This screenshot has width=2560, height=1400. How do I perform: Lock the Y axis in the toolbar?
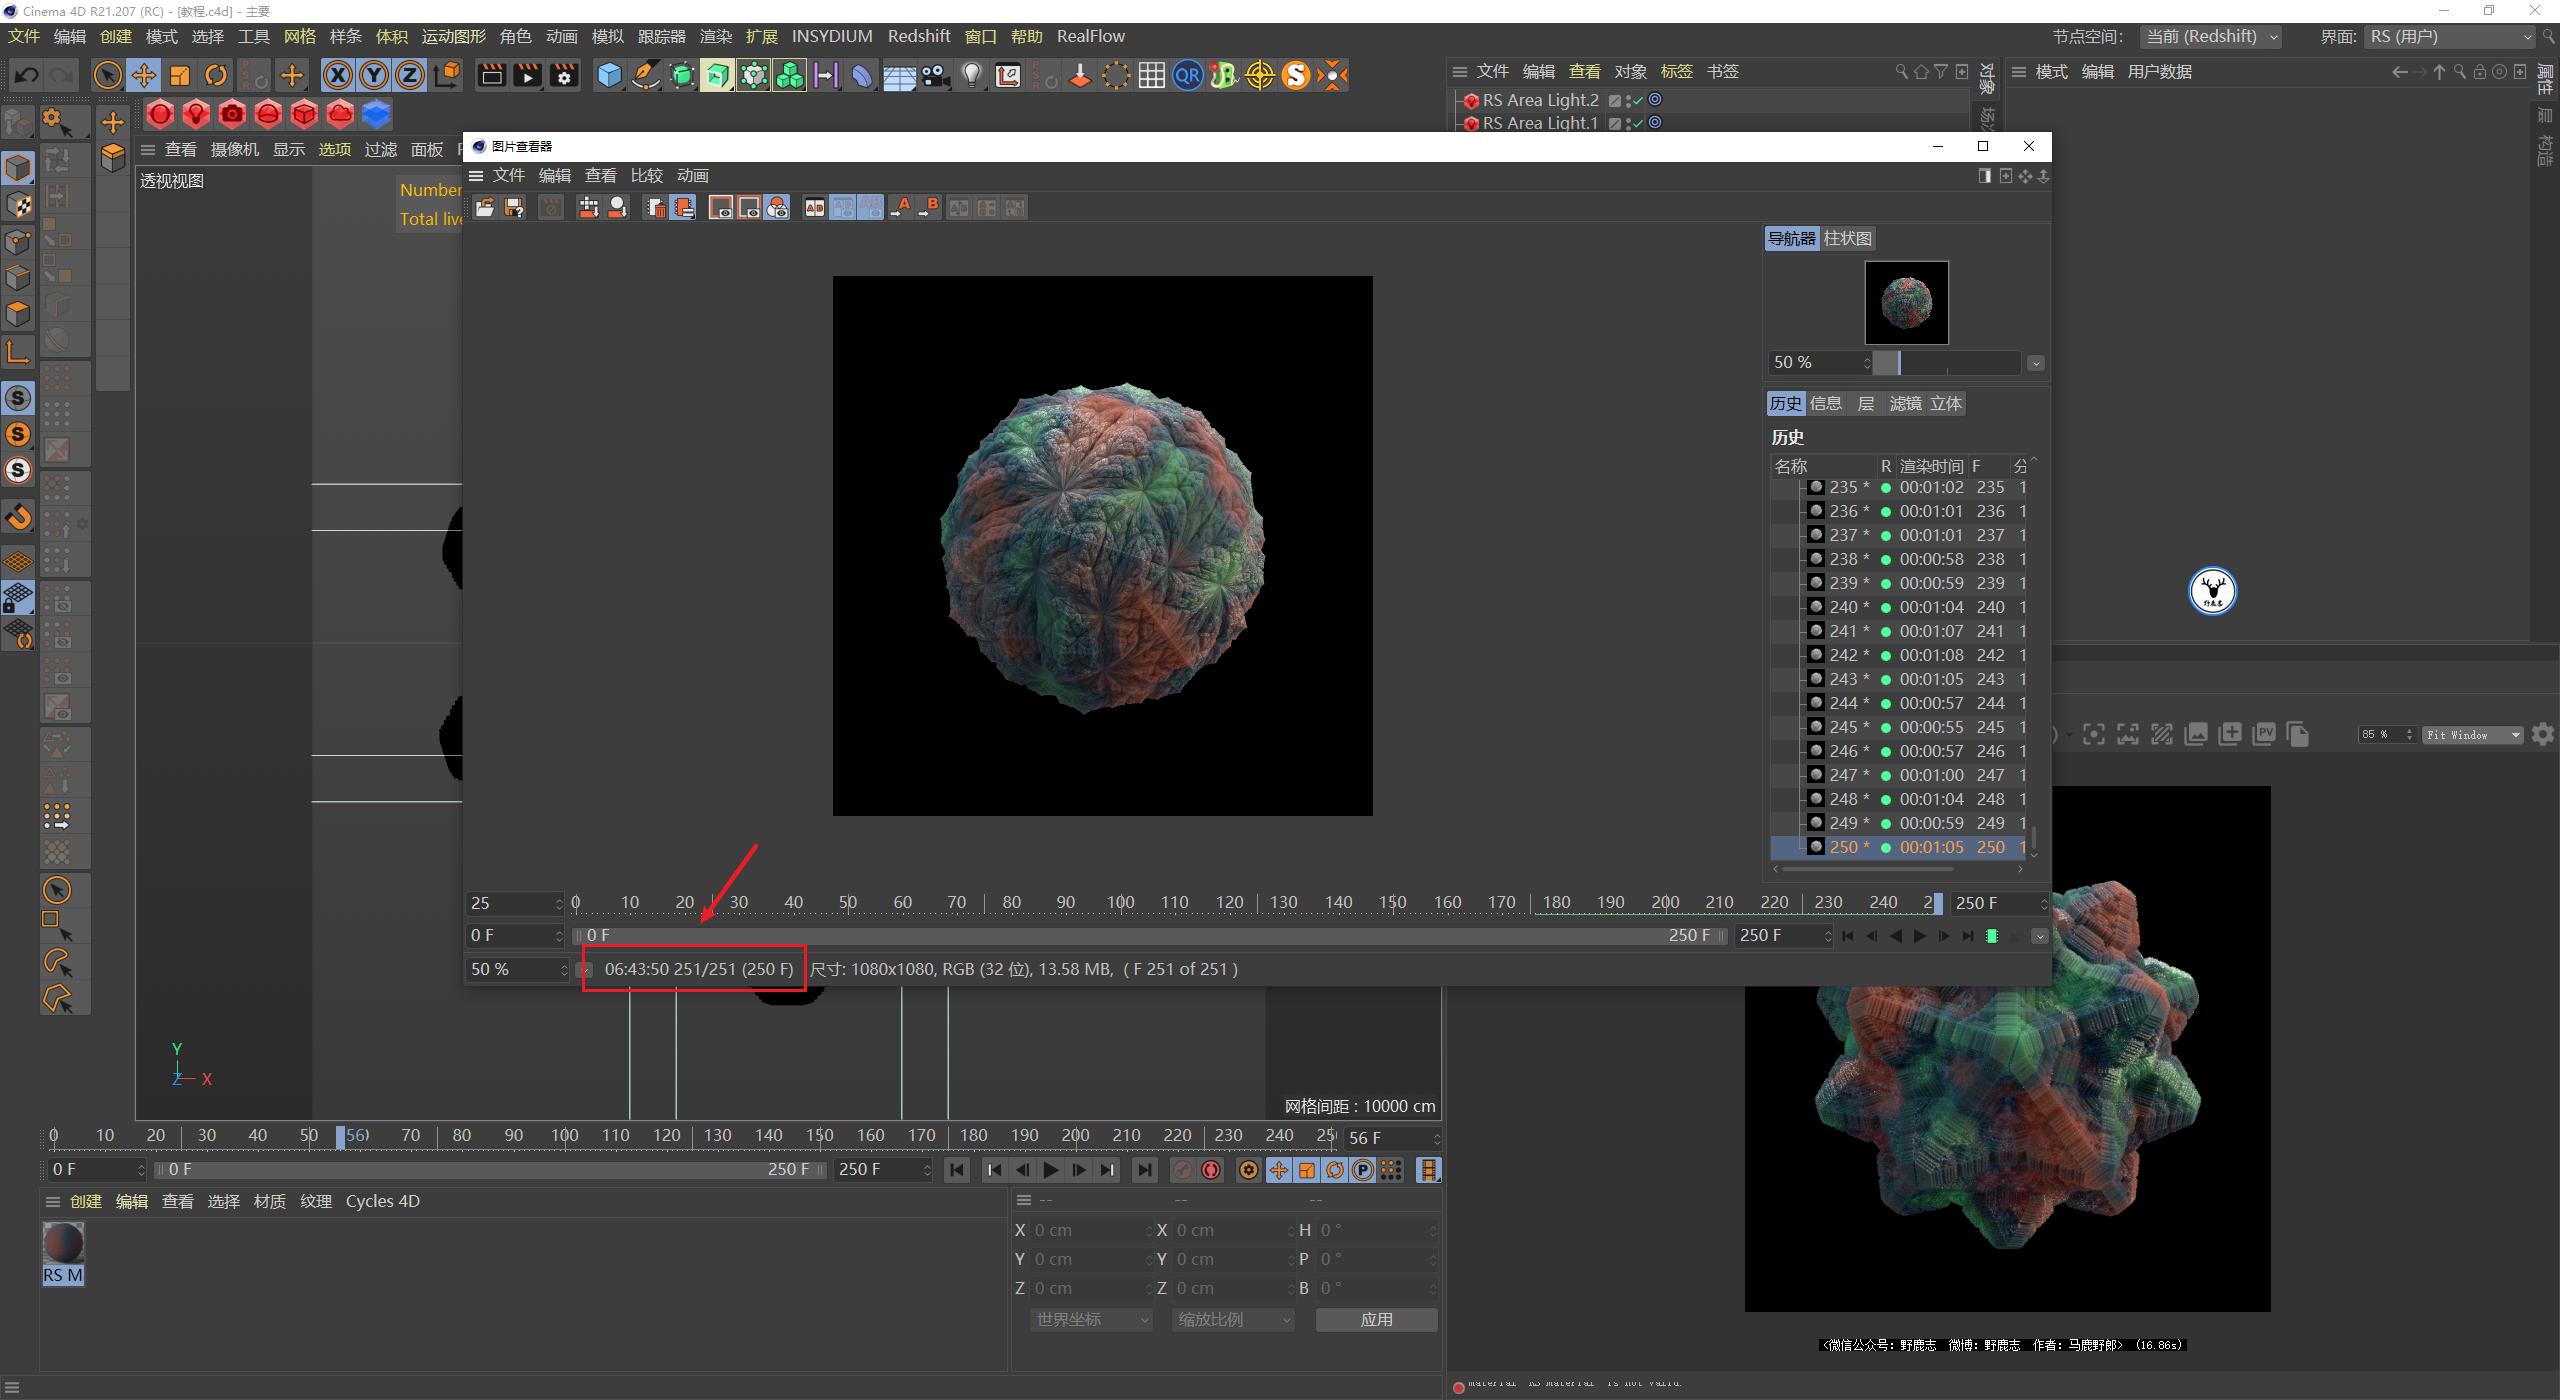(373, 75)
